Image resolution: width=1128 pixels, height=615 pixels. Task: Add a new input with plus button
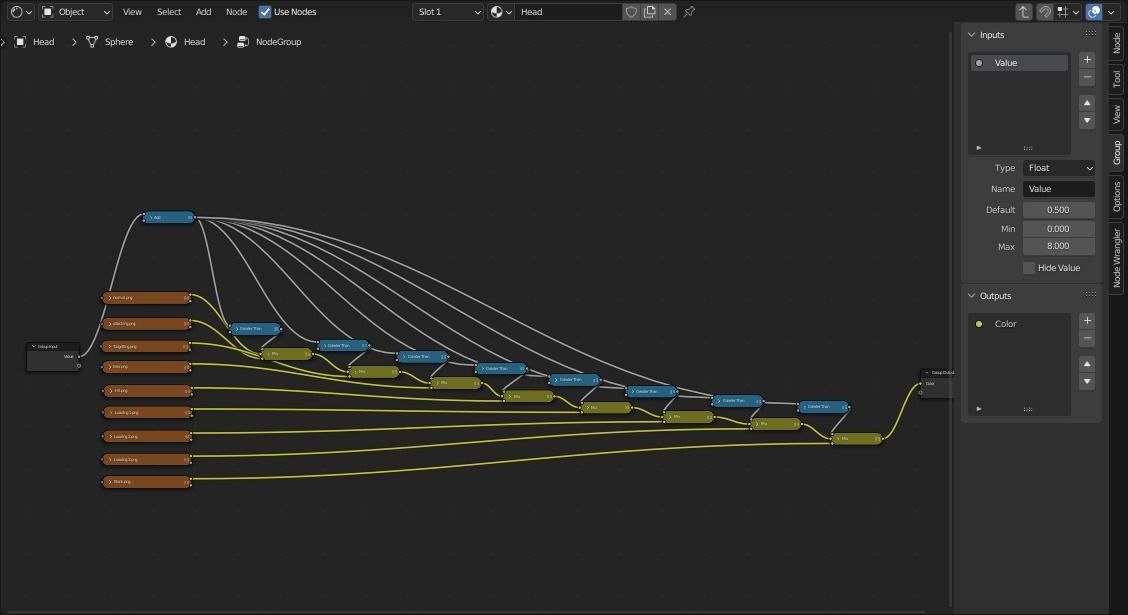[x=1087, y=60]
